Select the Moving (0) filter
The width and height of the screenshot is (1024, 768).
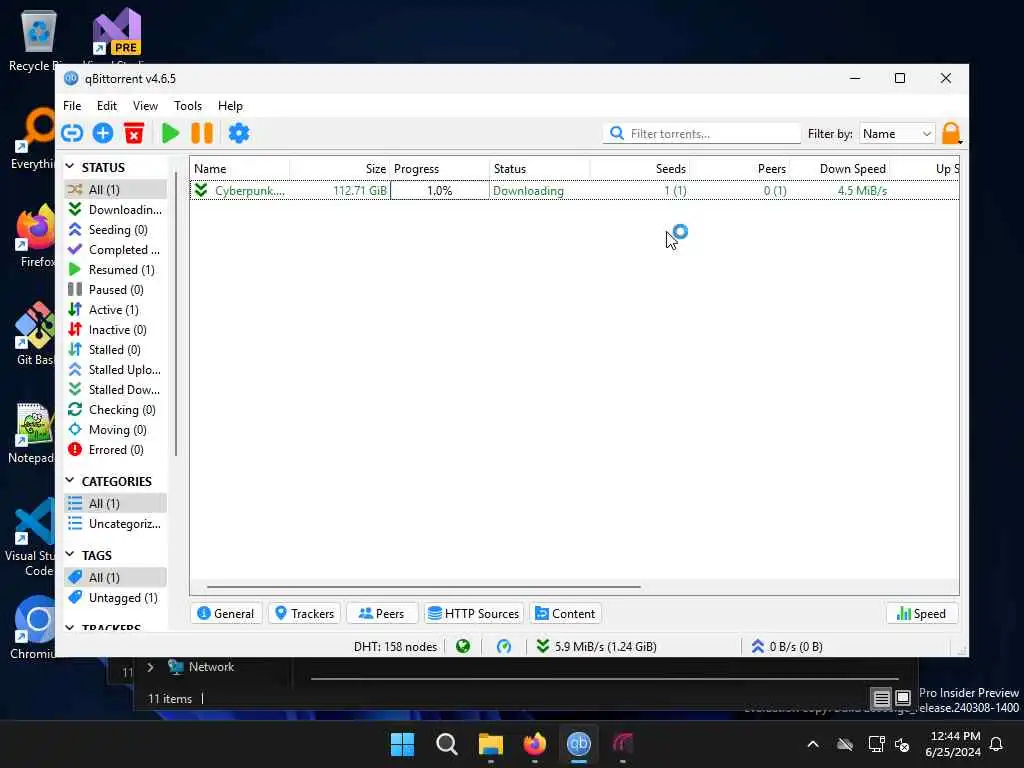115,430
